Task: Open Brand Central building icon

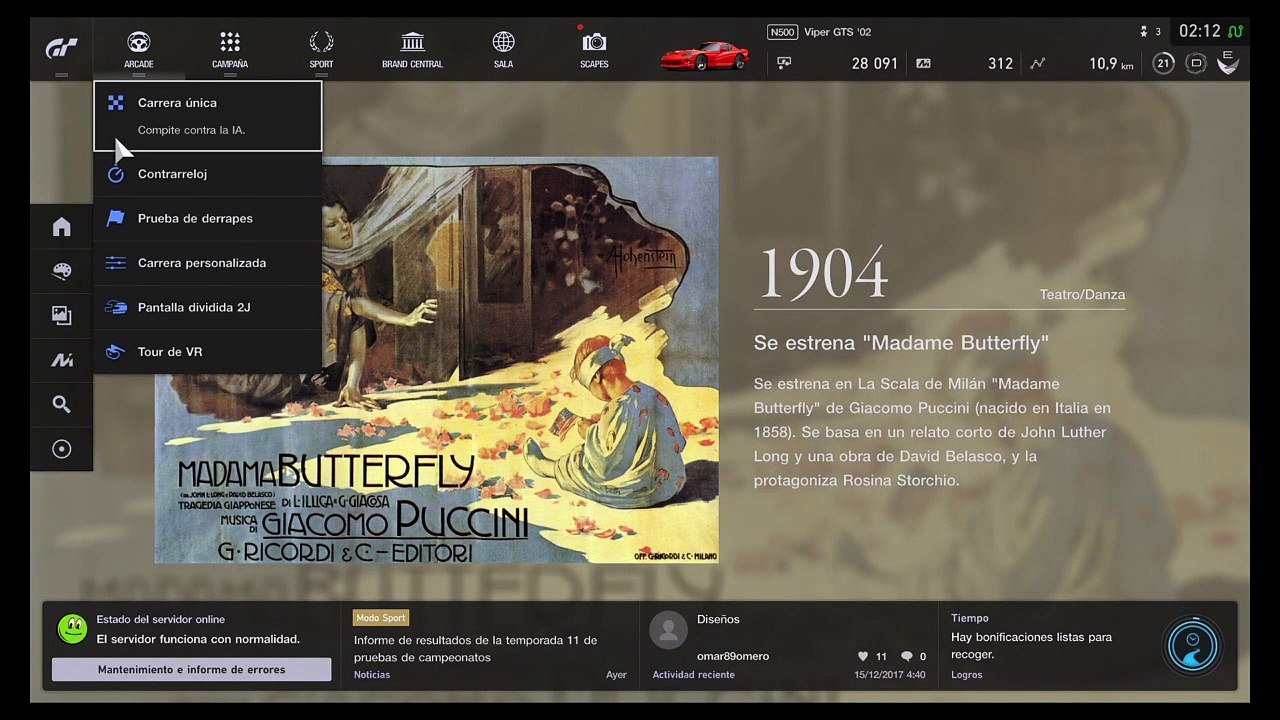Action: [412, 42]
